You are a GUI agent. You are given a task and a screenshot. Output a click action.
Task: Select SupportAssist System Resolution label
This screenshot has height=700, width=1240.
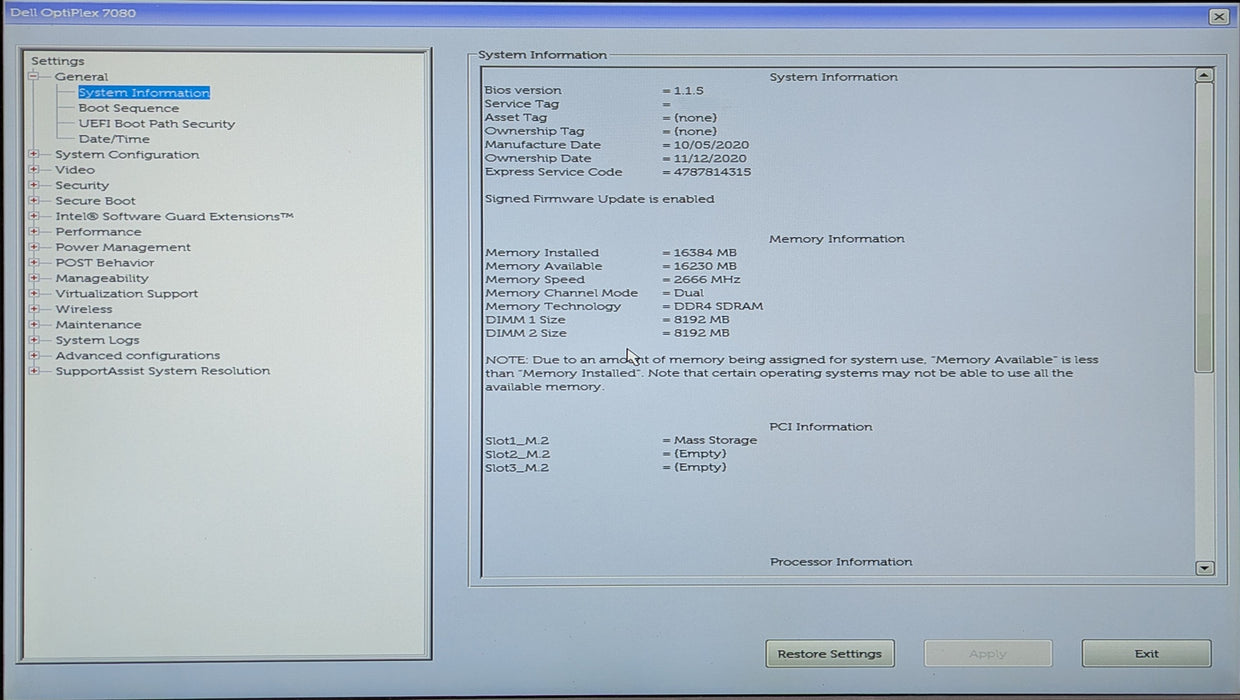[x=163, y=371]
